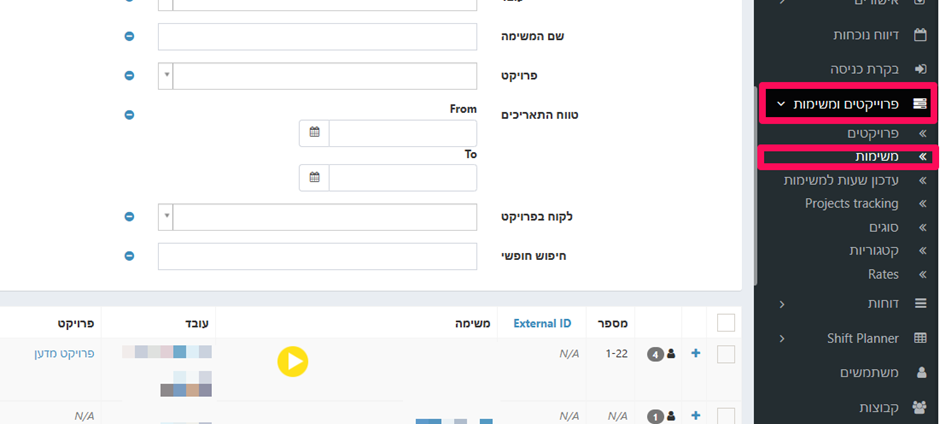Remove the חיפוש חופשי filter minus icon
Image resolution: width=940 pixels, height=424 pixels.
[x=129, y=256]
